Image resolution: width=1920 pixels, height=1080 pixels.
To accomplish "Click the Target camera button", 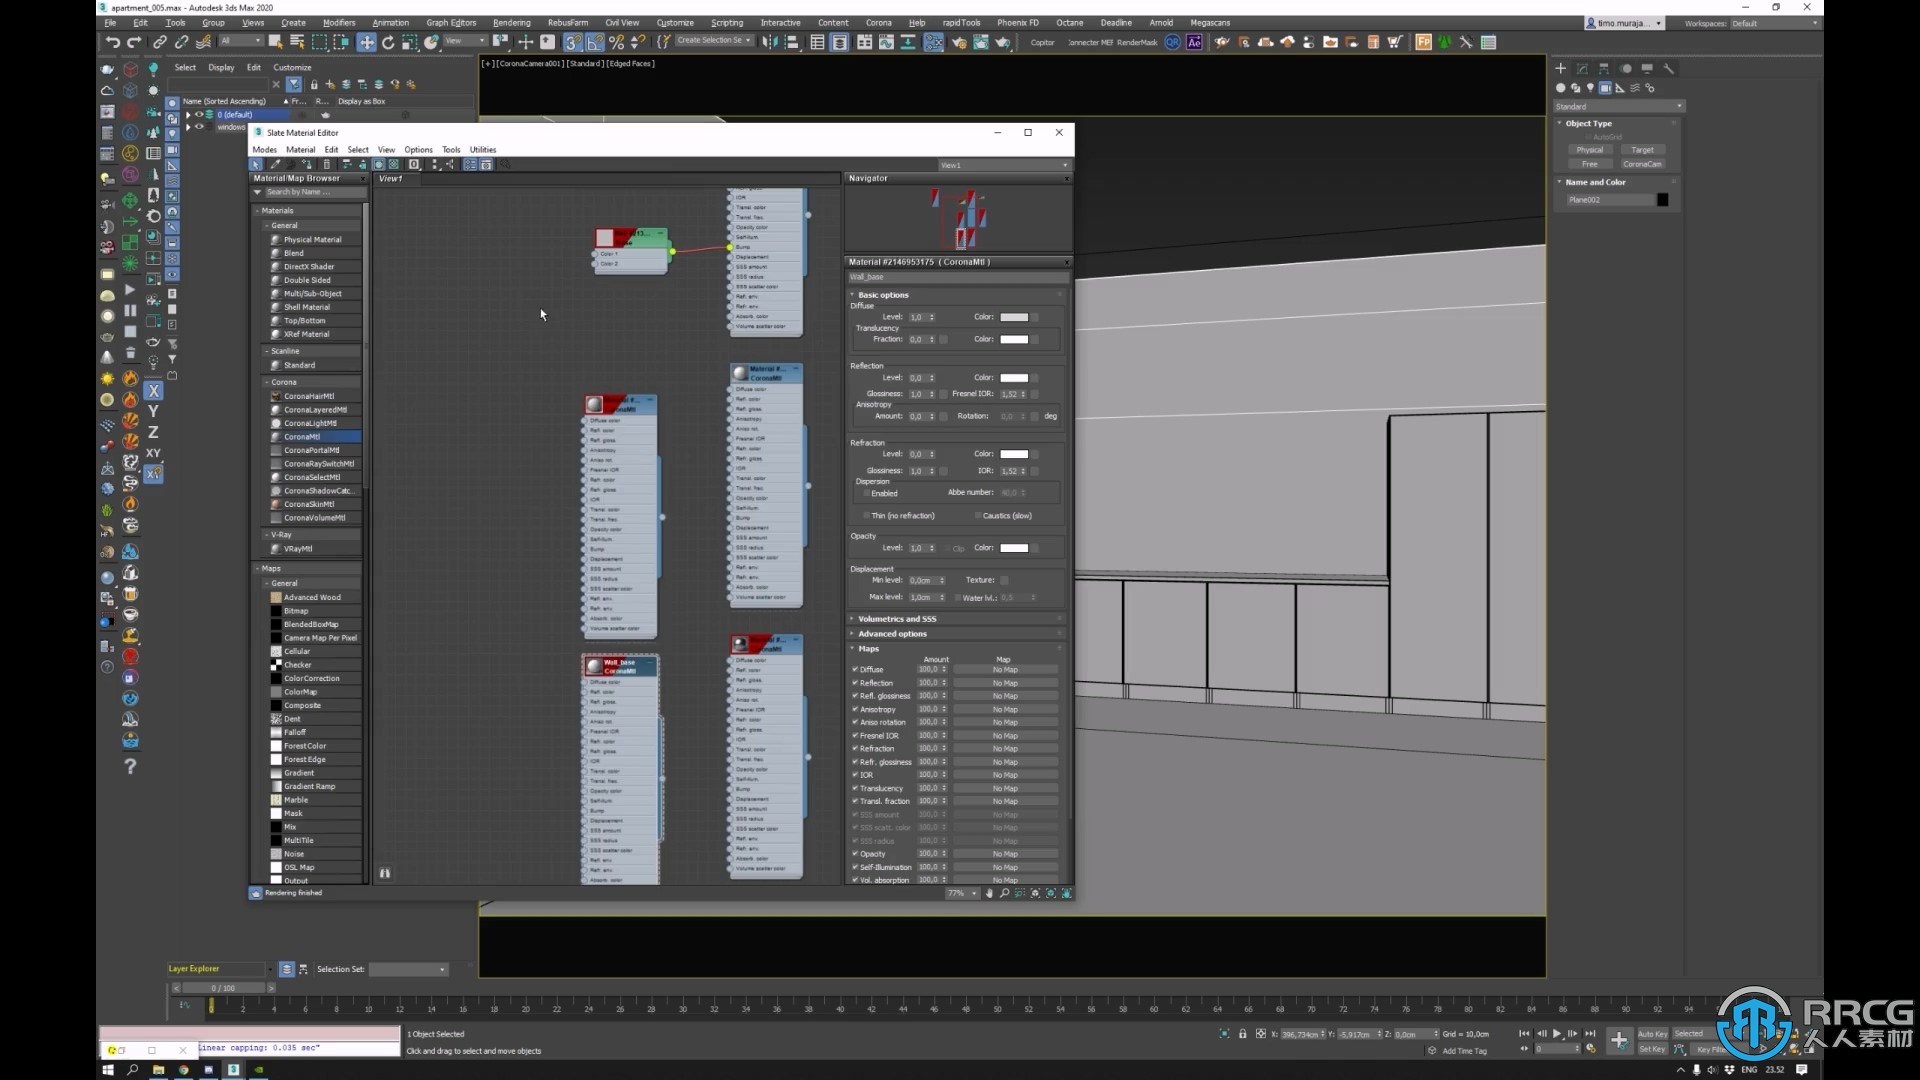I will (x=1642, y=150).
